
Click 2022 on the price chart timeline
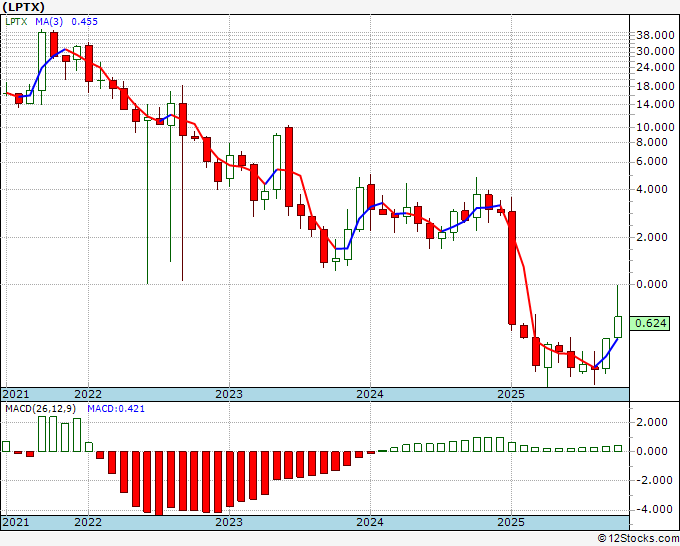coord(88,394)
